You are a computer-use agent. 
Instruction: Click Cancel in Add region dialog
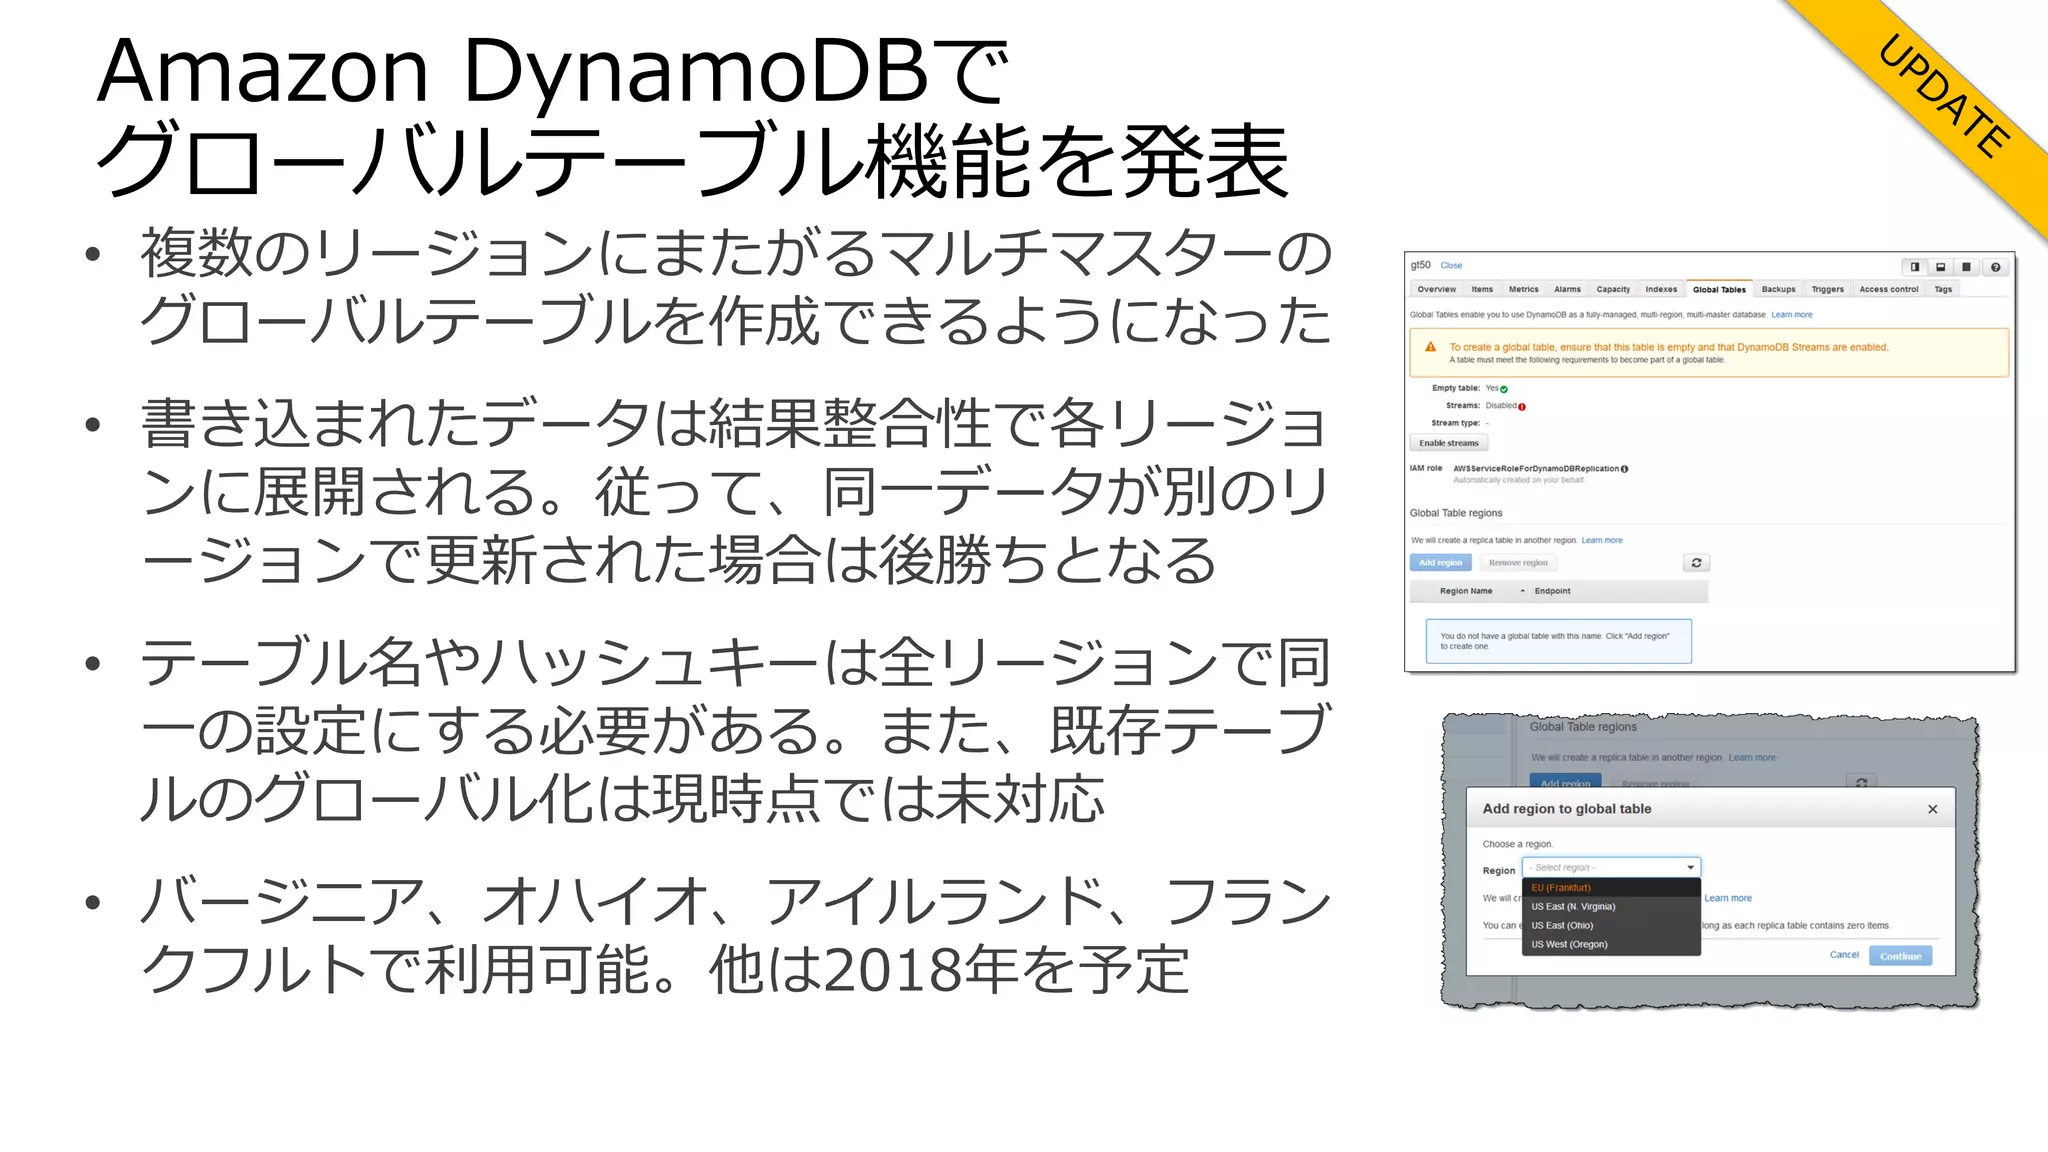(x=1844, y=955)
